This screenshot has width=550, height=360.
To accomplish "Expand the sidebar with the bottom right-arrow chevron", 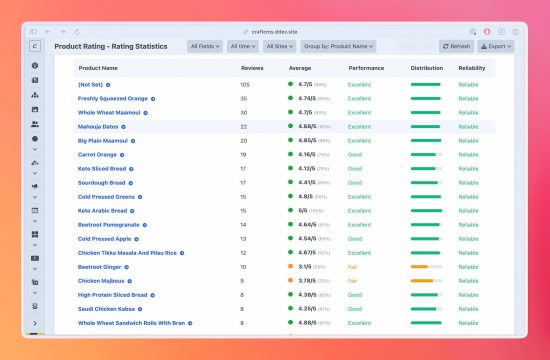I will click(35, 323).
